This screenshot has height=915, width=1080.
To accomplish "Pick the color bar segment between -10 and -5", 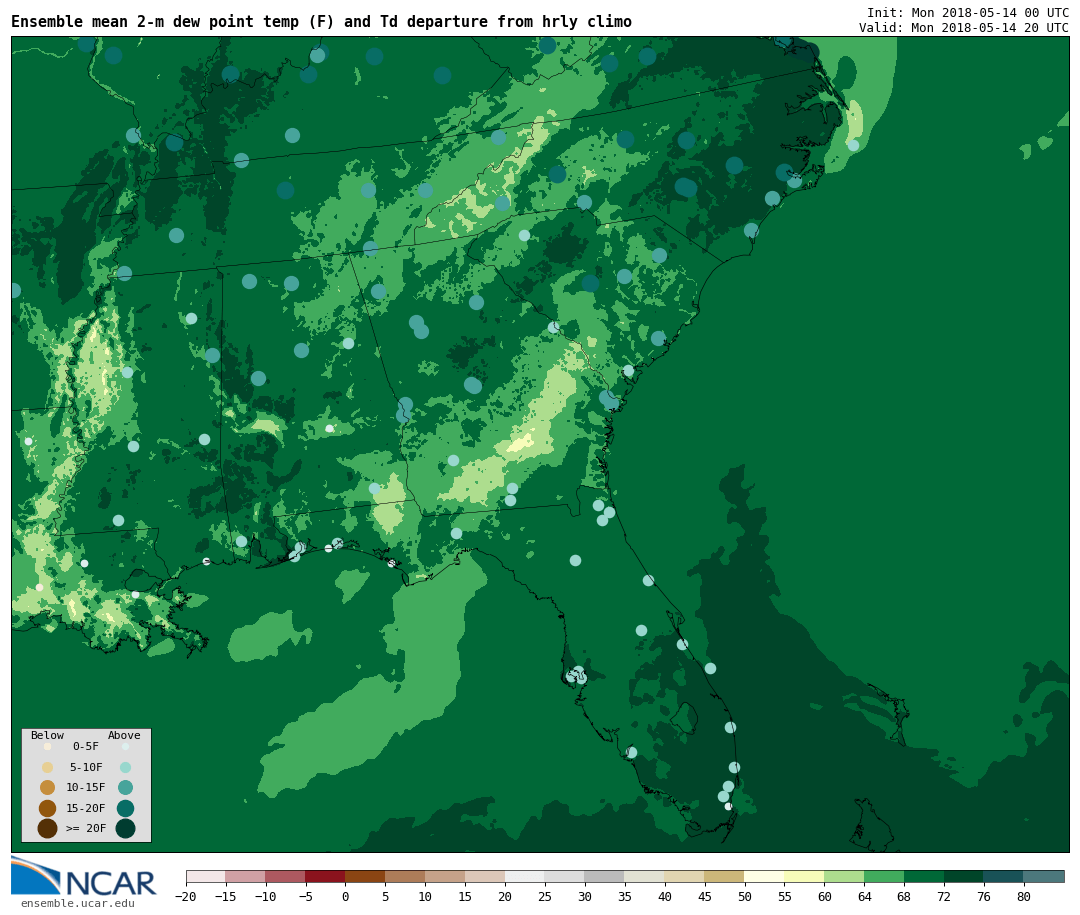I will (285, 876).
